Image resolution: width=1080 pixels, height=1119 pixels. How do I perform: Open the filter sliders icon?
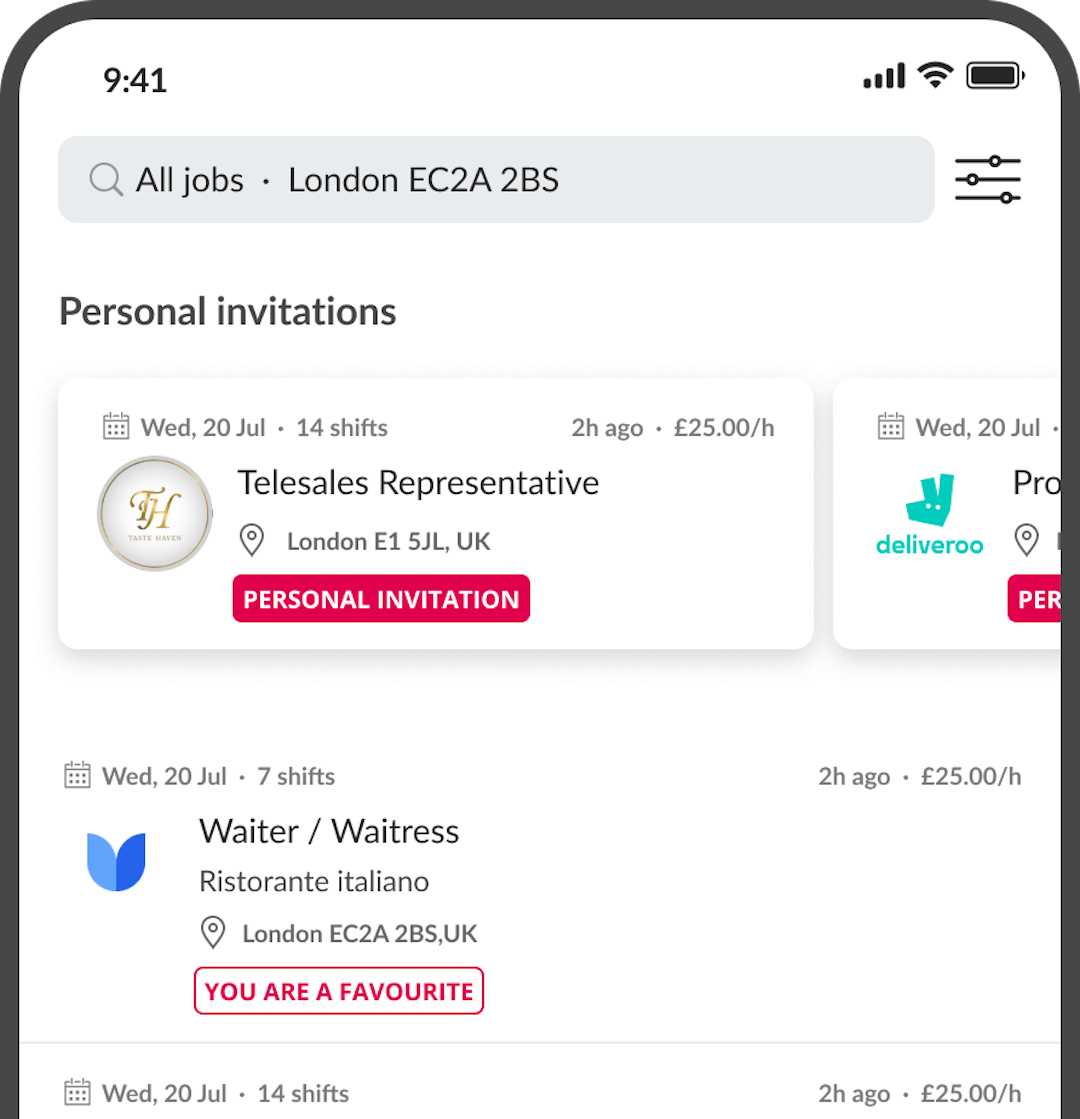987,180
